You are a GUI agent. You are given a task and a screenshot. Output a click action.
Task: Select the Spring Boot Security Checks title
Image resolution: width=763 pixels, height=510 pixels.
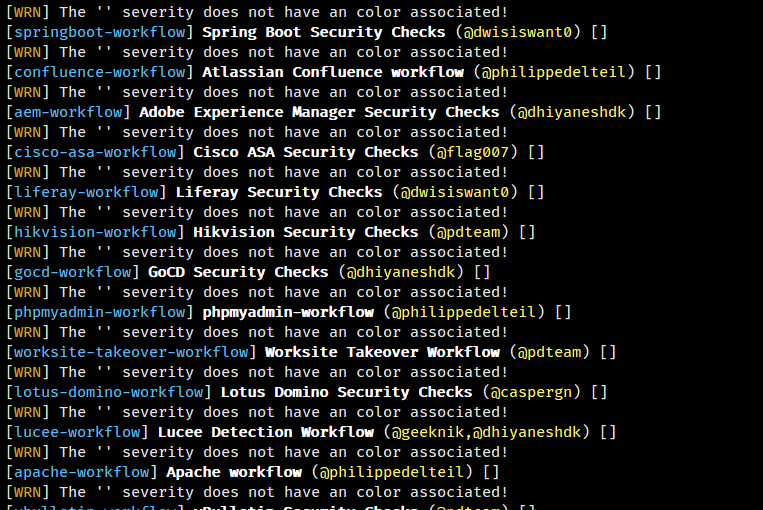click(x=324, y=32)
